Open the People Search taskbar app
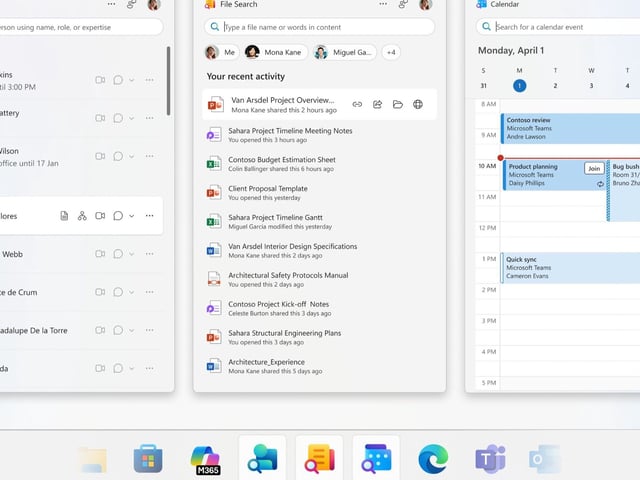This screenshot has width=640, height=480. 262,459
